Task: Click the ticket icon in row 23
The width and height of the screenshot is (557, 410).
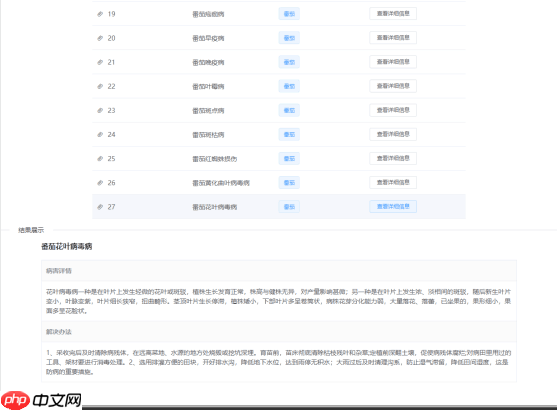Action: (100, 110)
